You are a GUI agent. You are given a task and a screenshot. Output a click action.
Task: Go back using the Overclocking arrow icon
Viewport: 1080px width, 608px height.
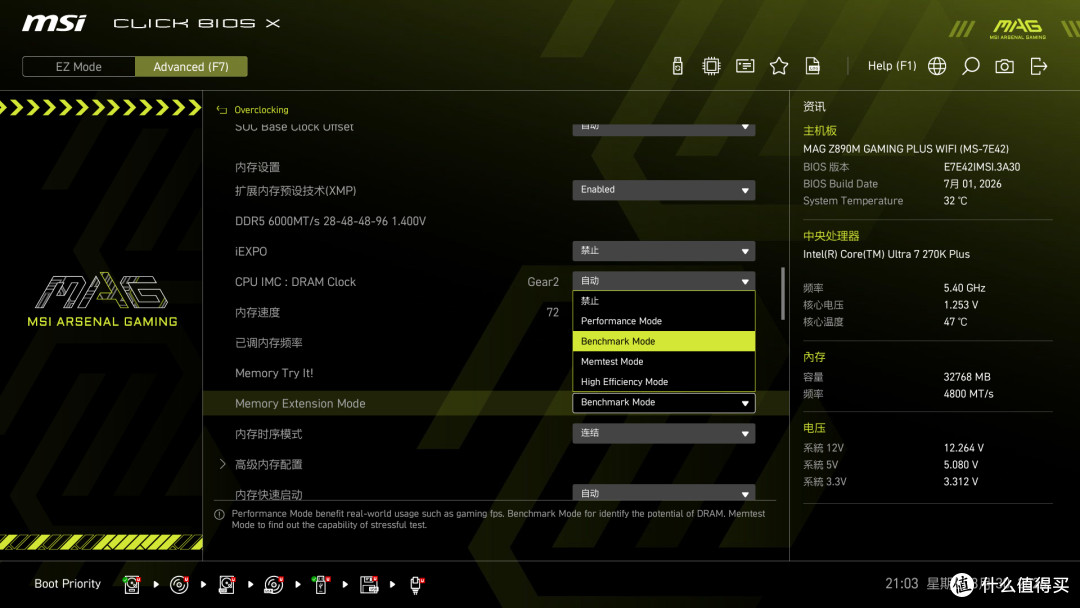222,109
